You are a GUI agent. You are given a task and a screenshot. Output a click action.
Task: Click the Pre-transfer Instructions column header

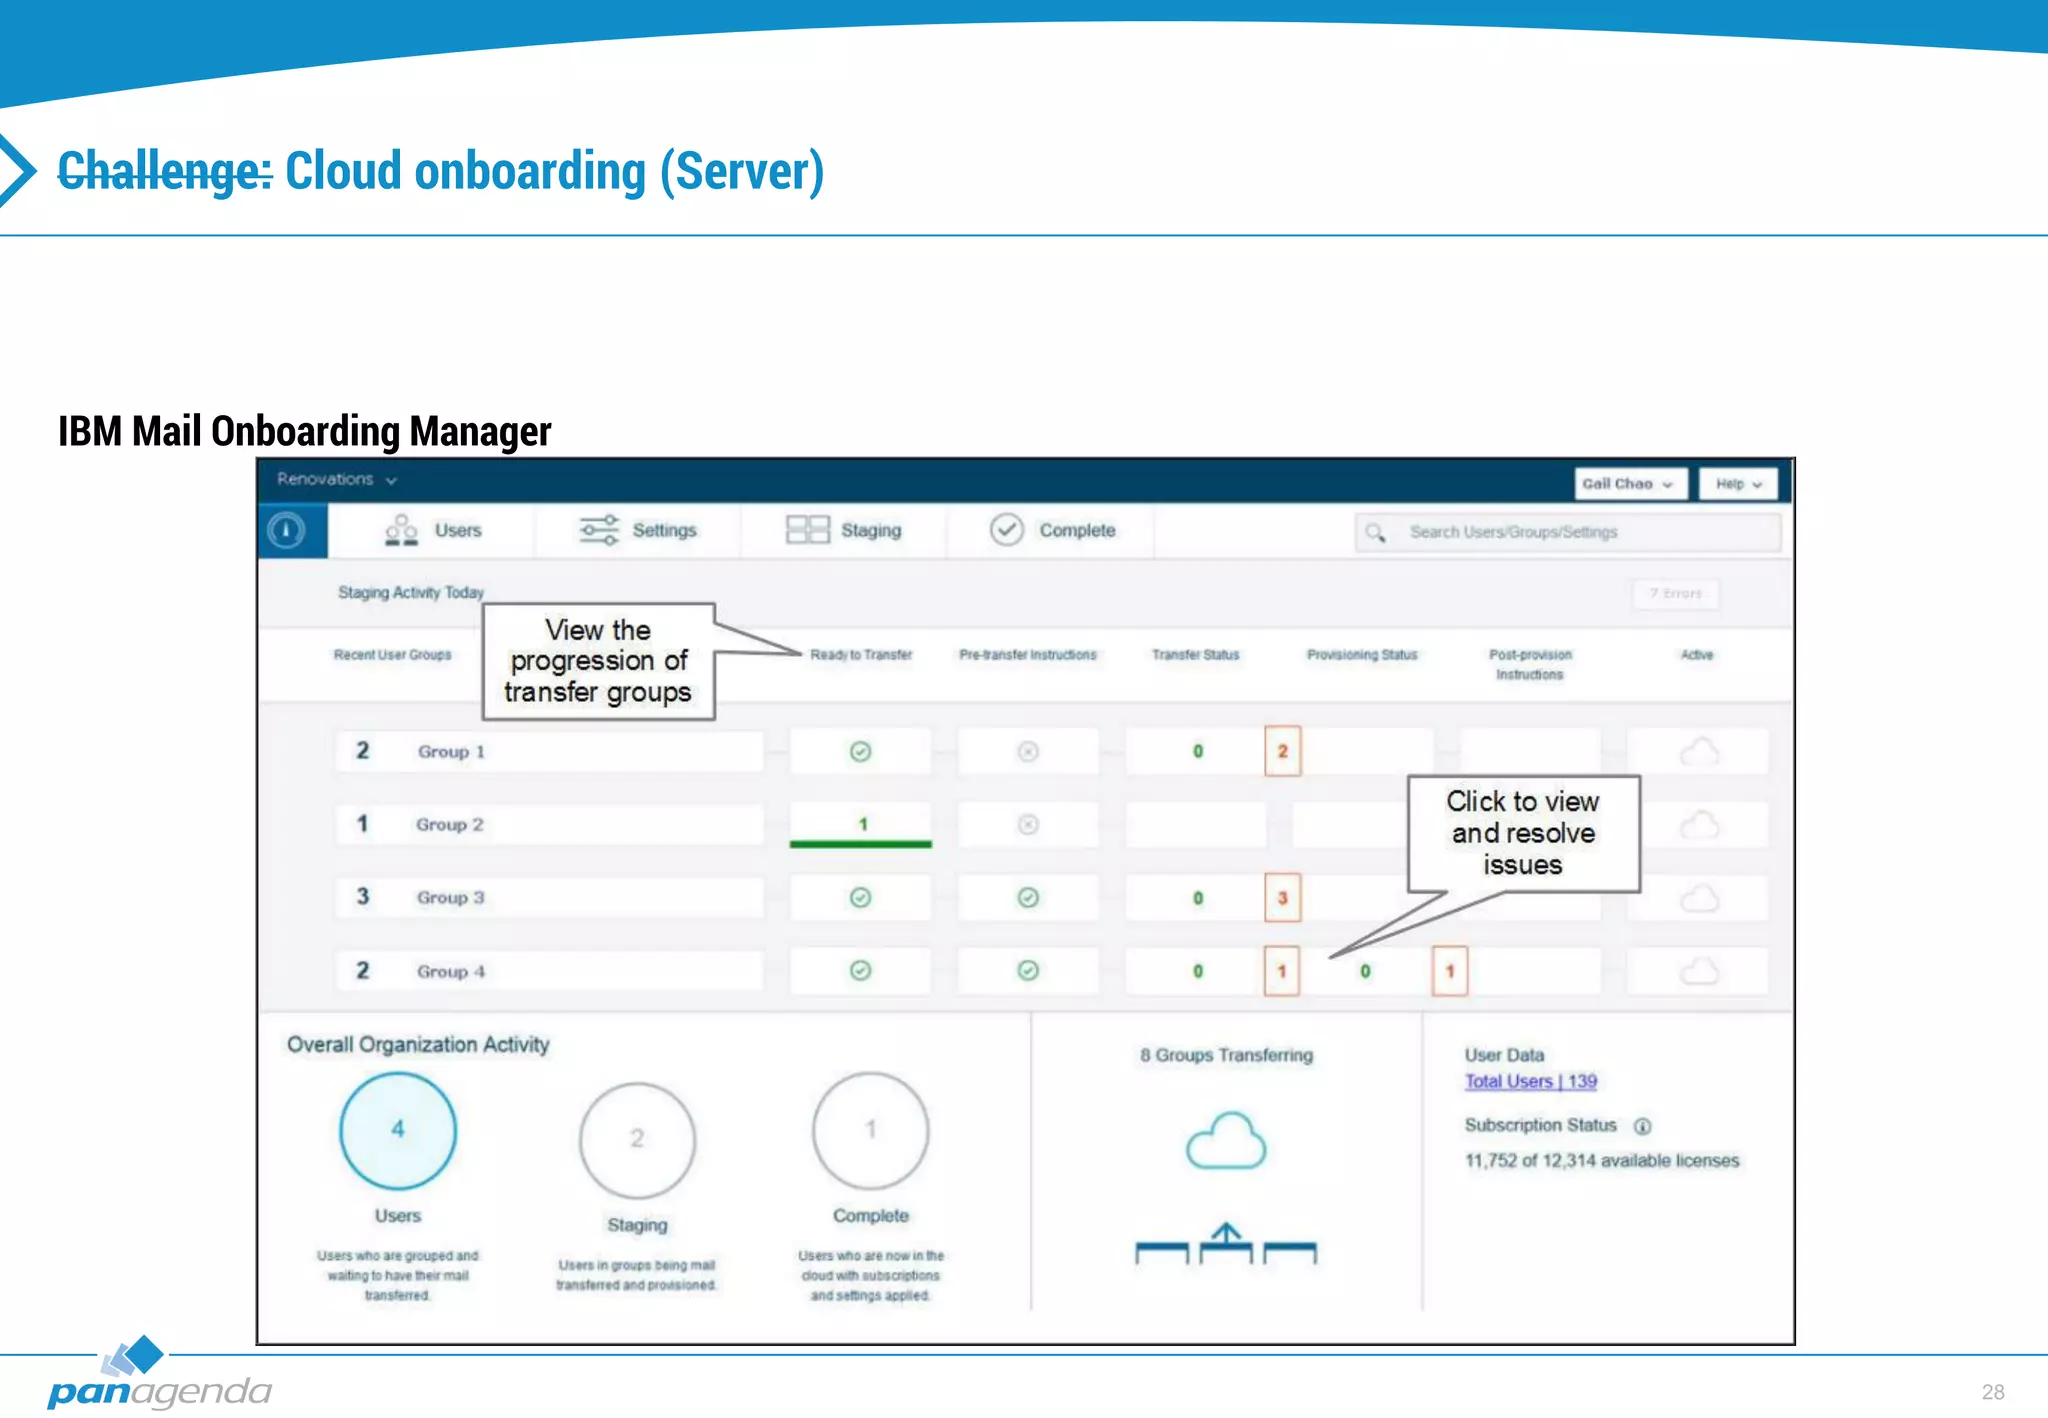pyautogui.click(x=1028, y=655)
